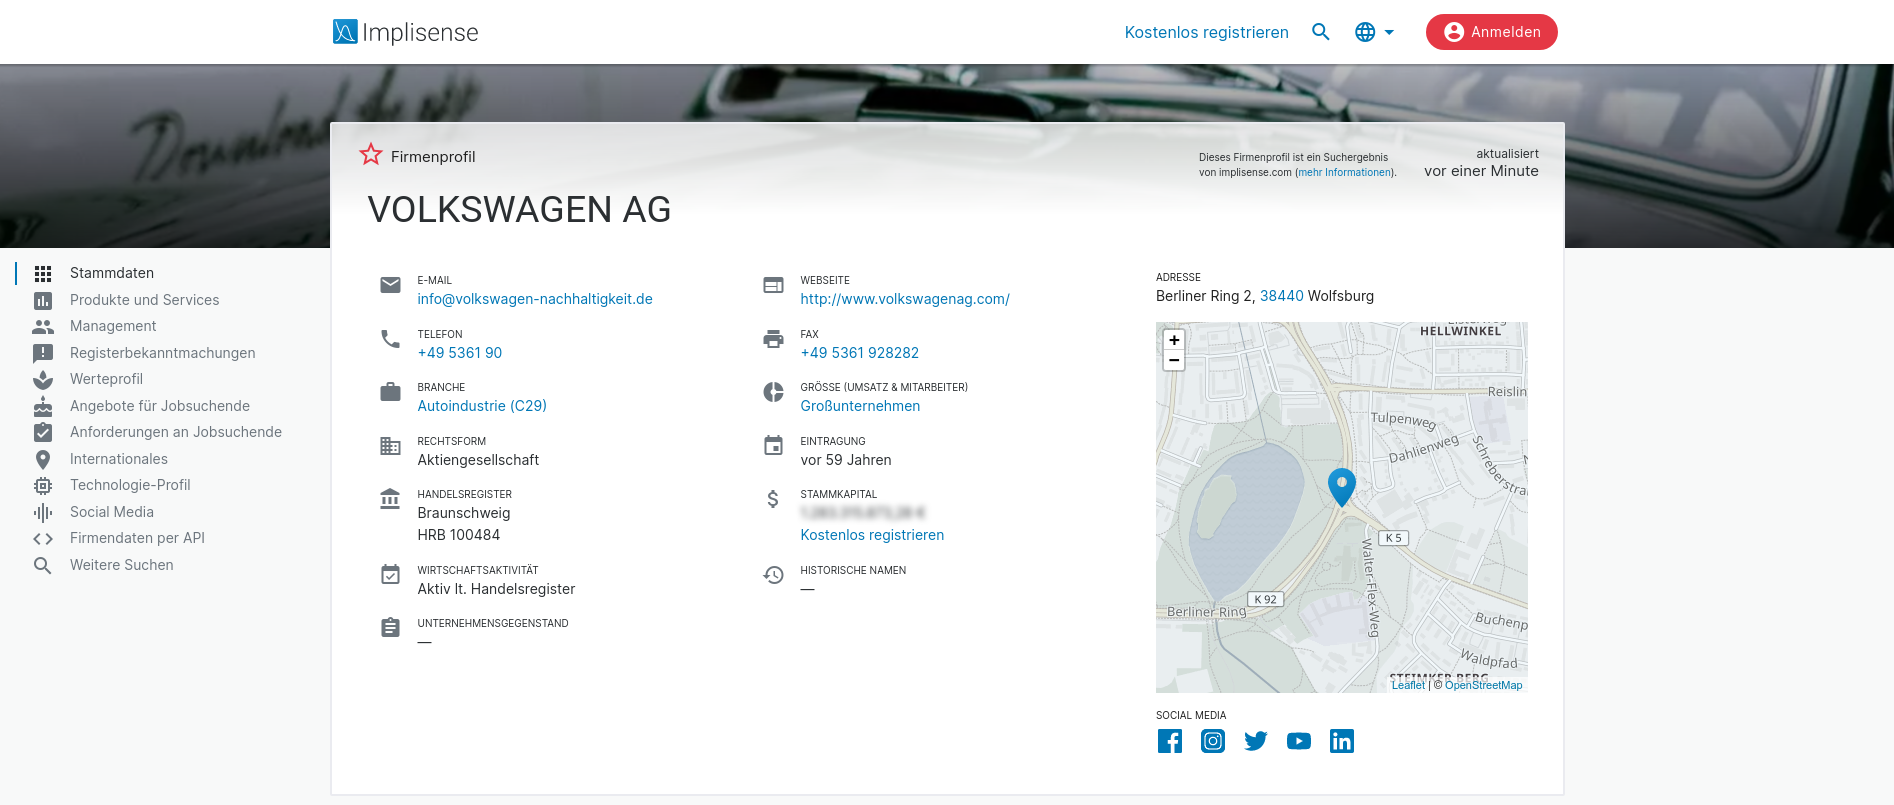Click the blue location pin on map
The image size is (1894, 805).
(x=1341, y=485)
